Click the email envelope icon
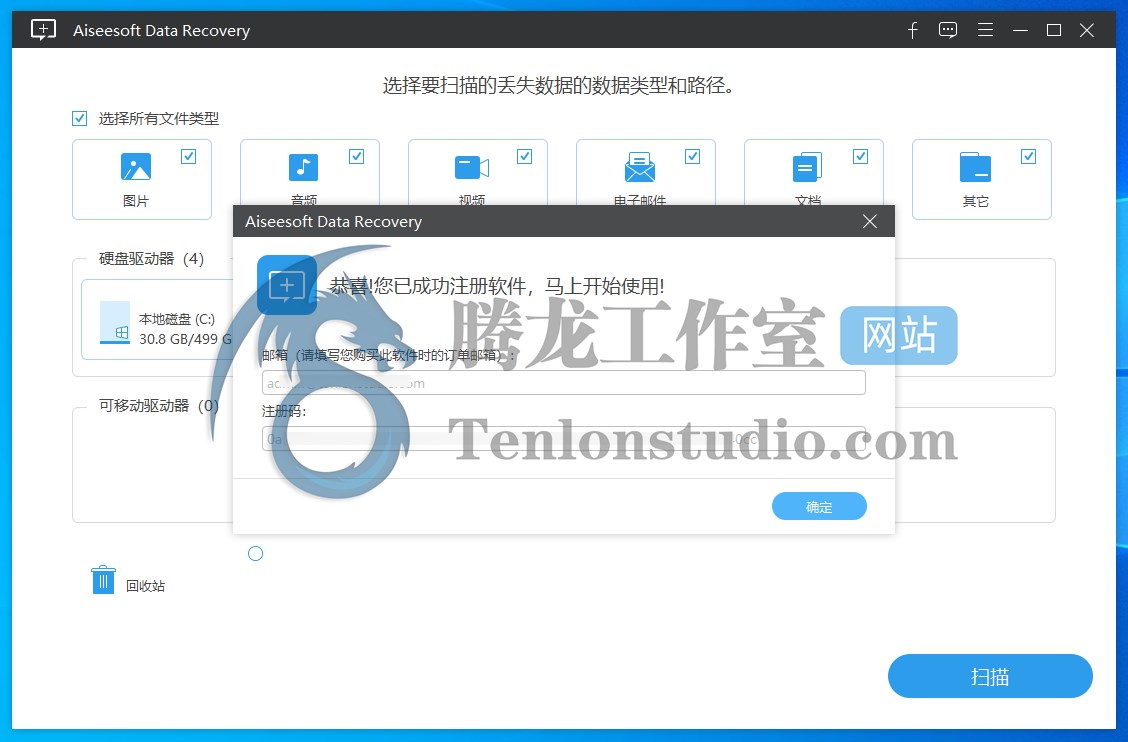 click(640, 167)
